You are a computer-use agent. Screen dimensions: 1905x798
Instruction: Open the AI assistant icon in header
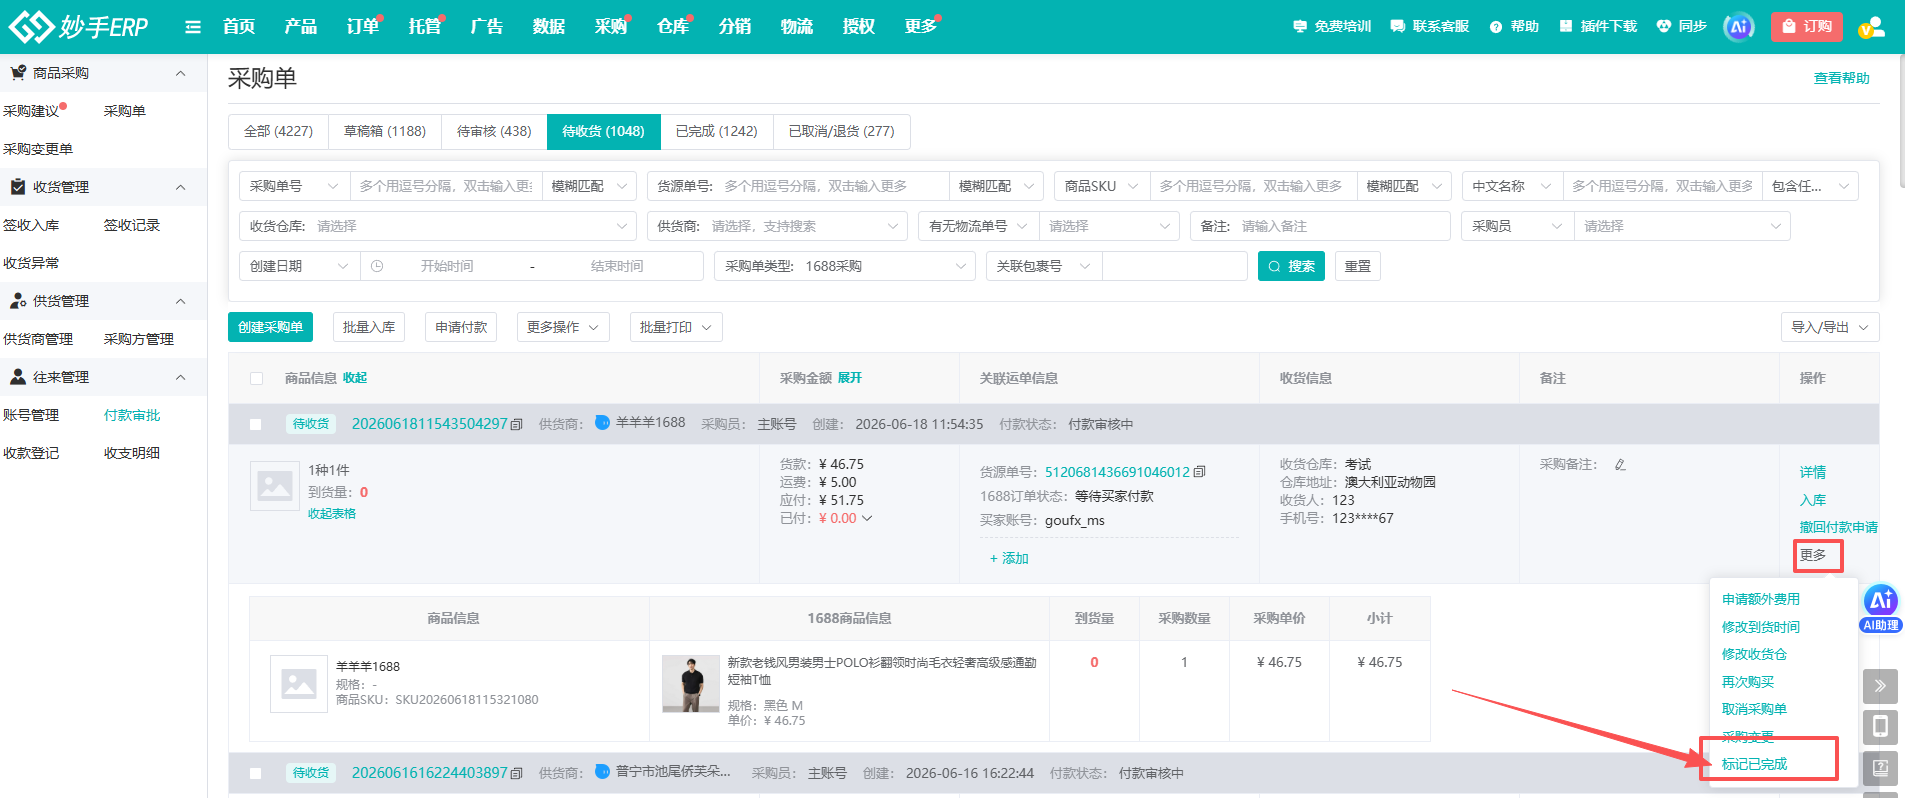click(1739, 27)
